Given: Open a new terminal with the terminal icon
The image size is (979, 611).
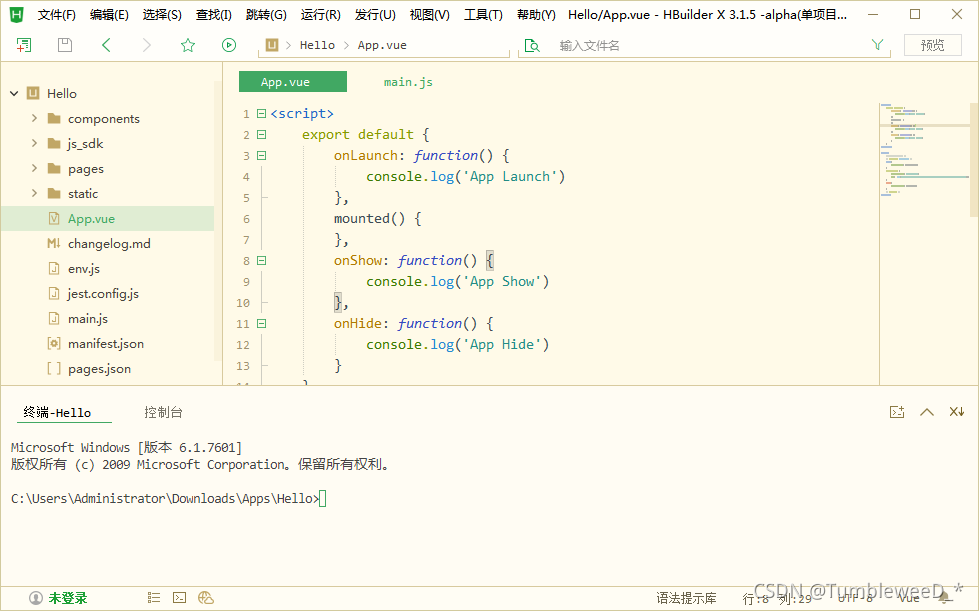Looking at the screenshot, I should 897,411.
